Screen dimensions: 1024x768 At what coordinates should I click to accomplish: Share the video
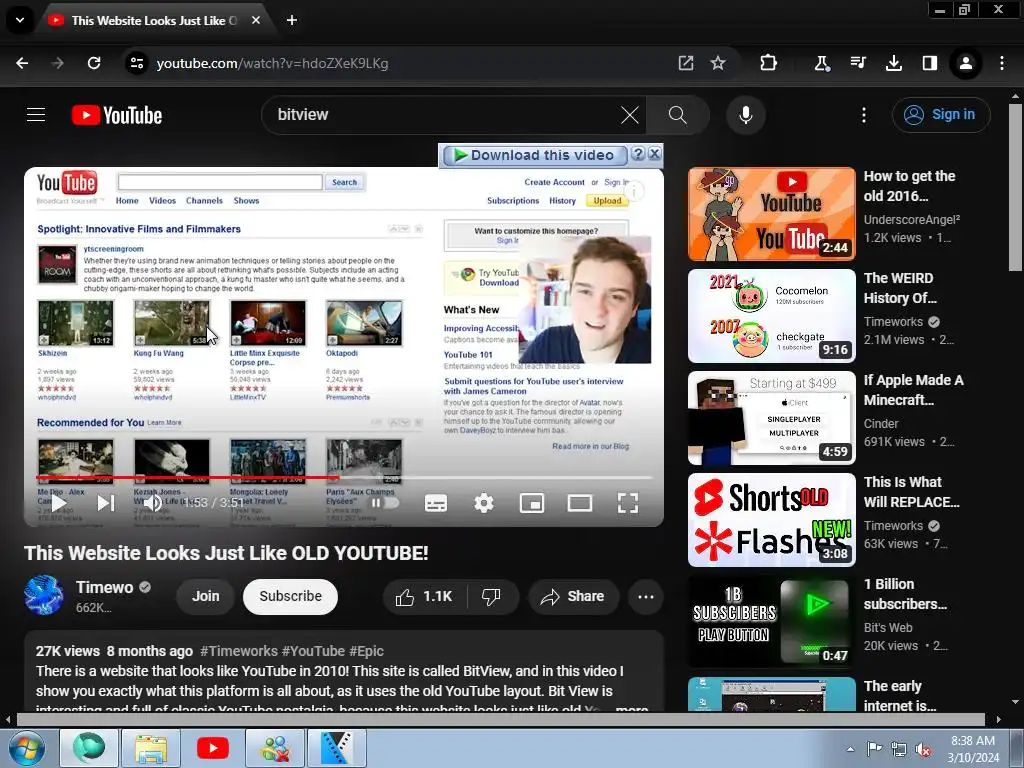point(573,597)
